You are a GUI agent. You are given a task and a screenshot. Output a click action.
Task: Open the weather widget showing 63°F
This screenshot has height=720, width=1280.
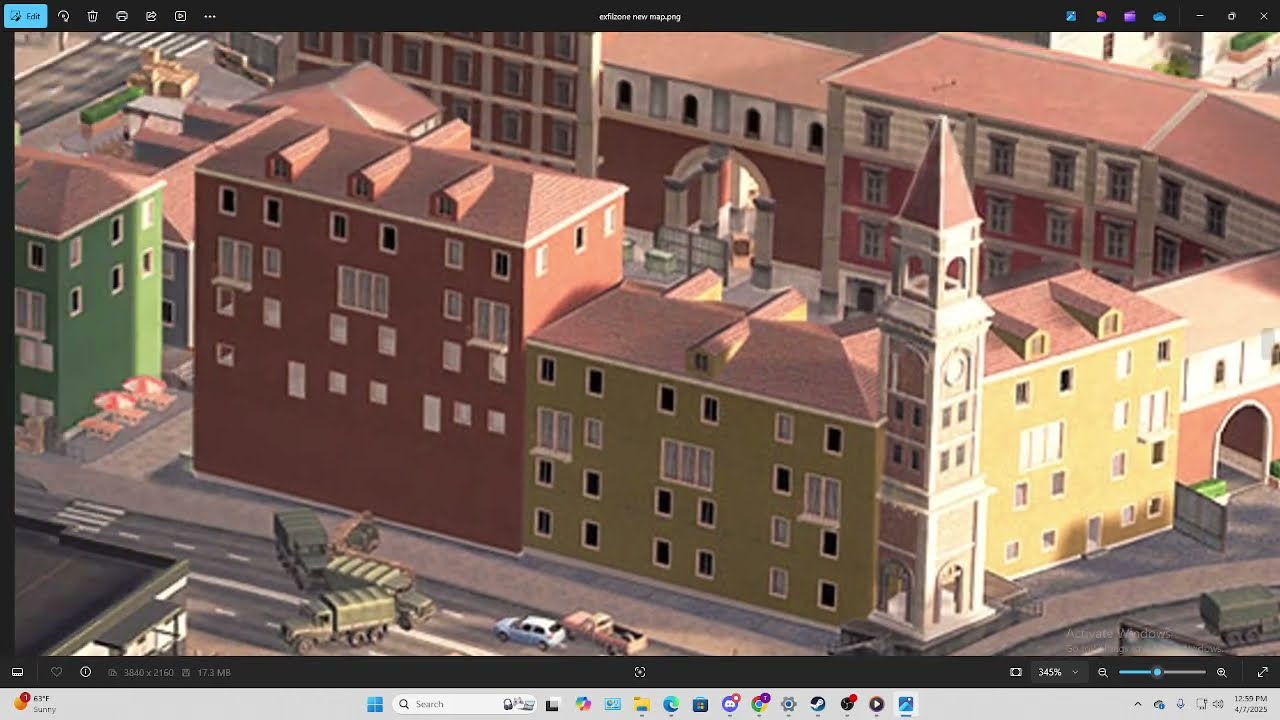coord(36,704)
